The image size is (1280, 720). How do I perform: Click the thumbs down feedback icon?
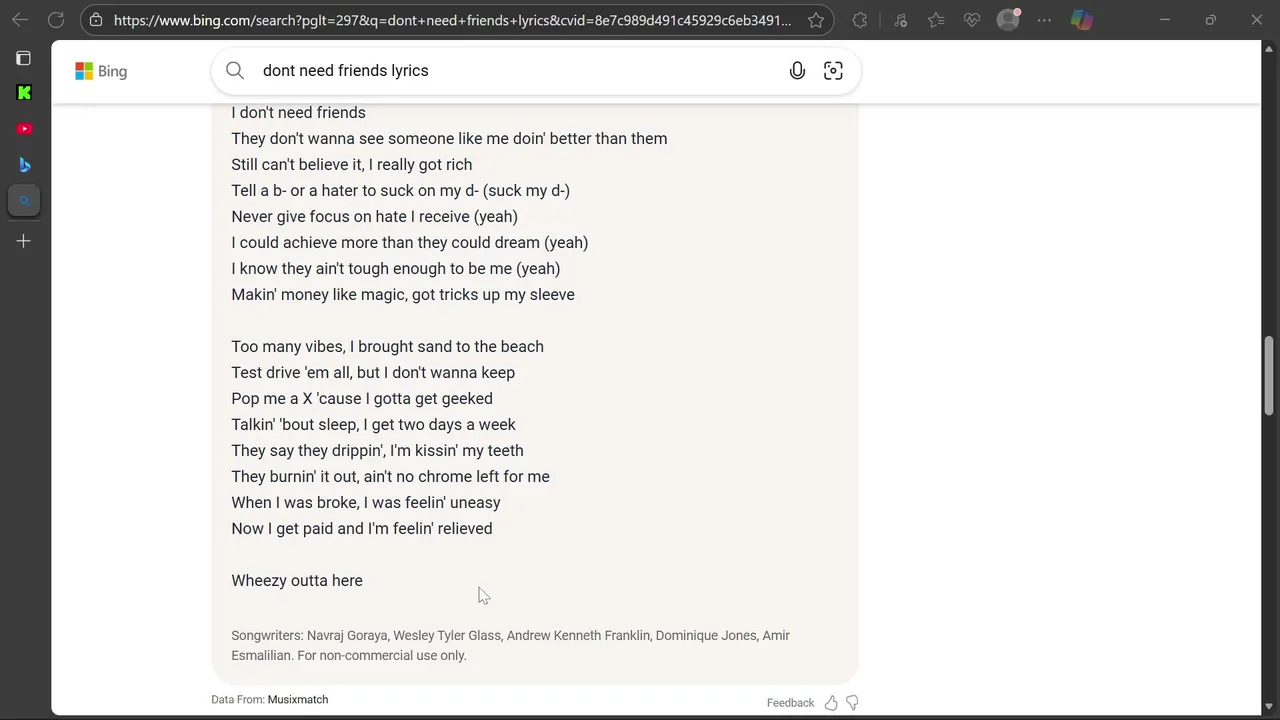pos(852,703)
